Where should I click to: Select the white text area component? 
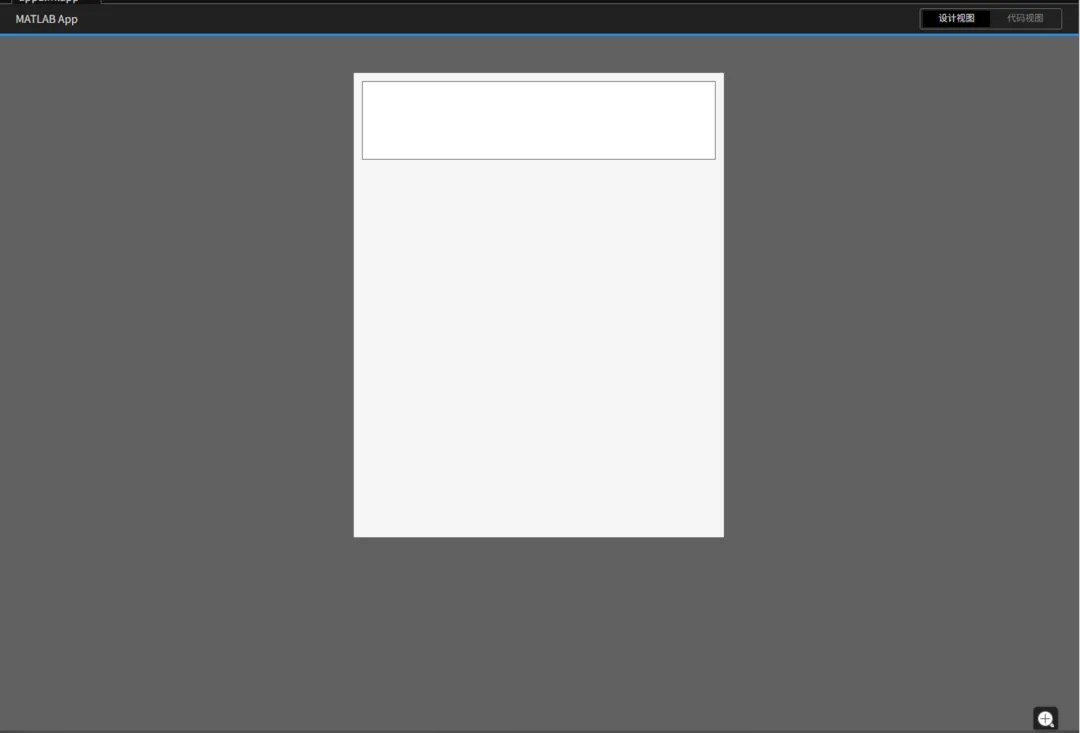click(x=539, y=121)
